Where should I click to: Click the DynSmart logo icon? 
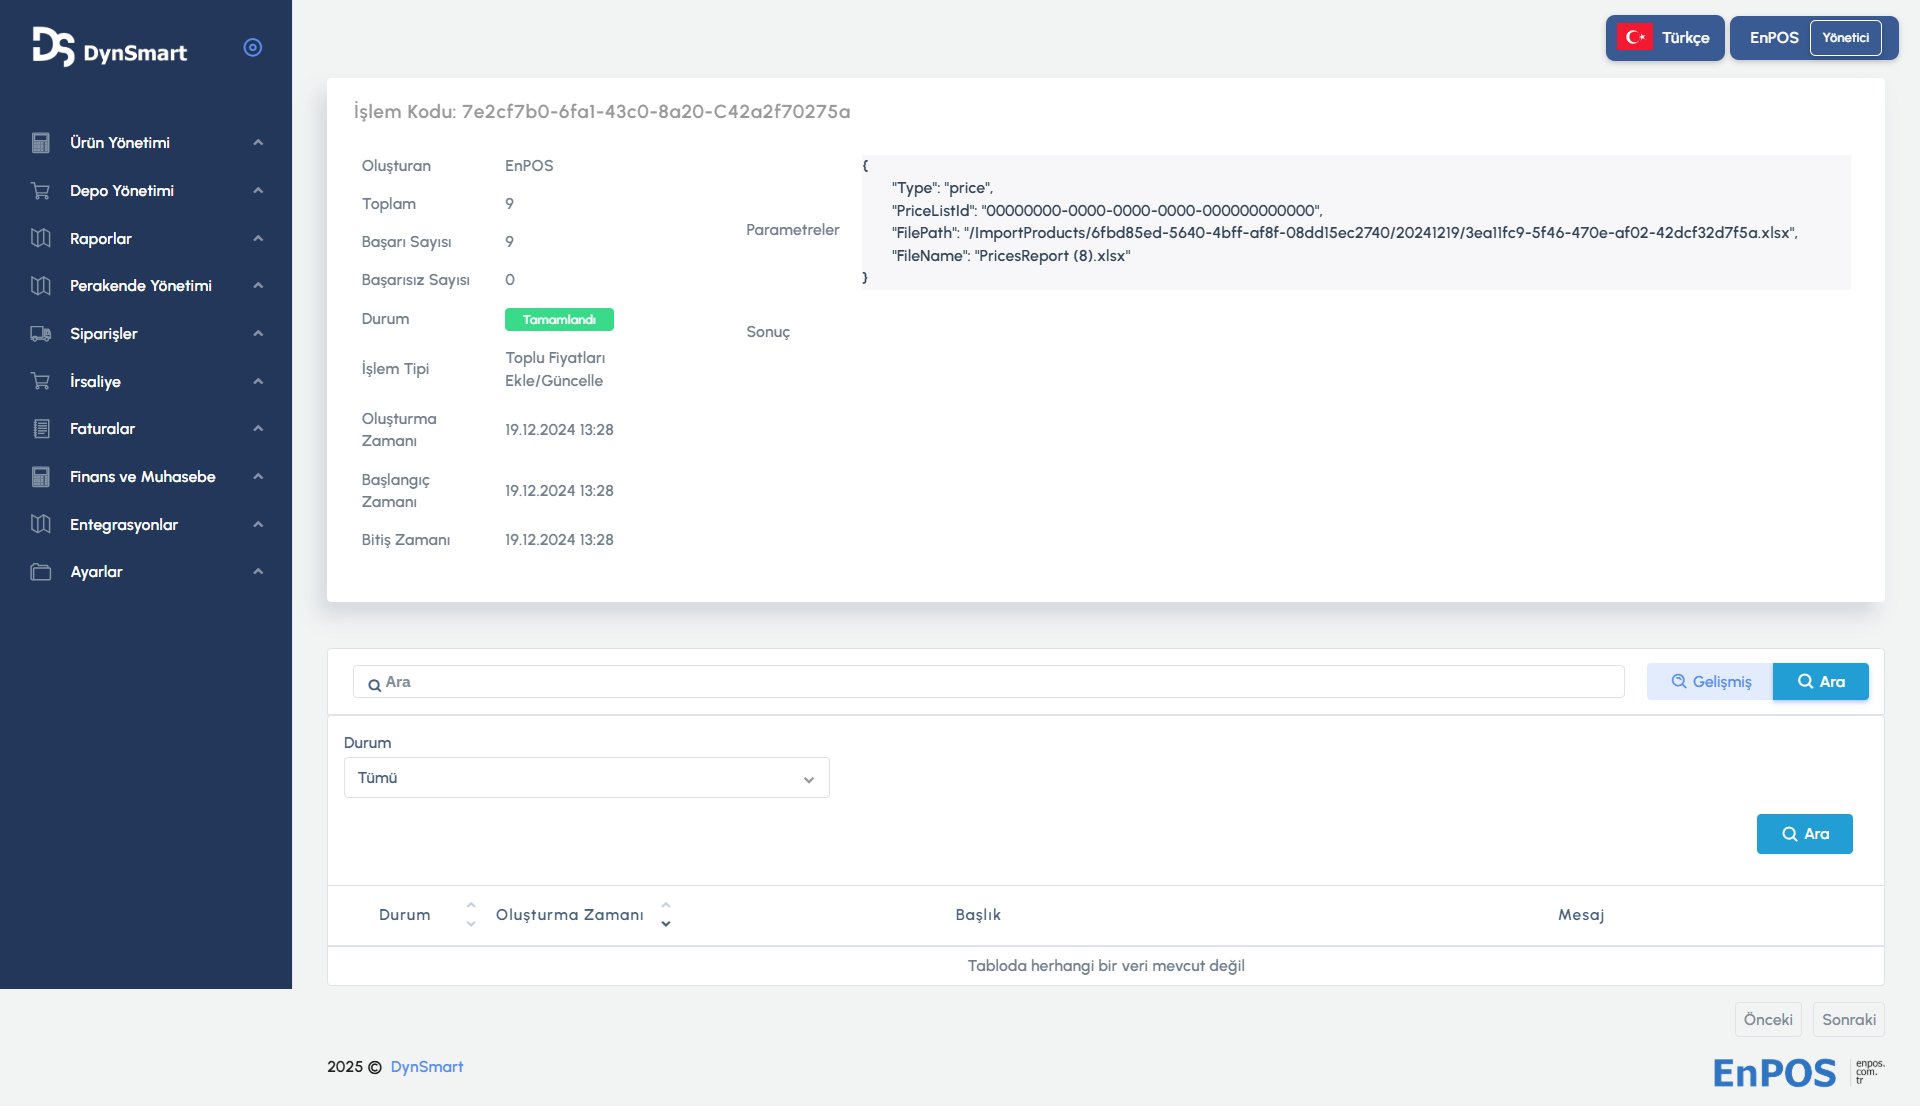[53, 47]
